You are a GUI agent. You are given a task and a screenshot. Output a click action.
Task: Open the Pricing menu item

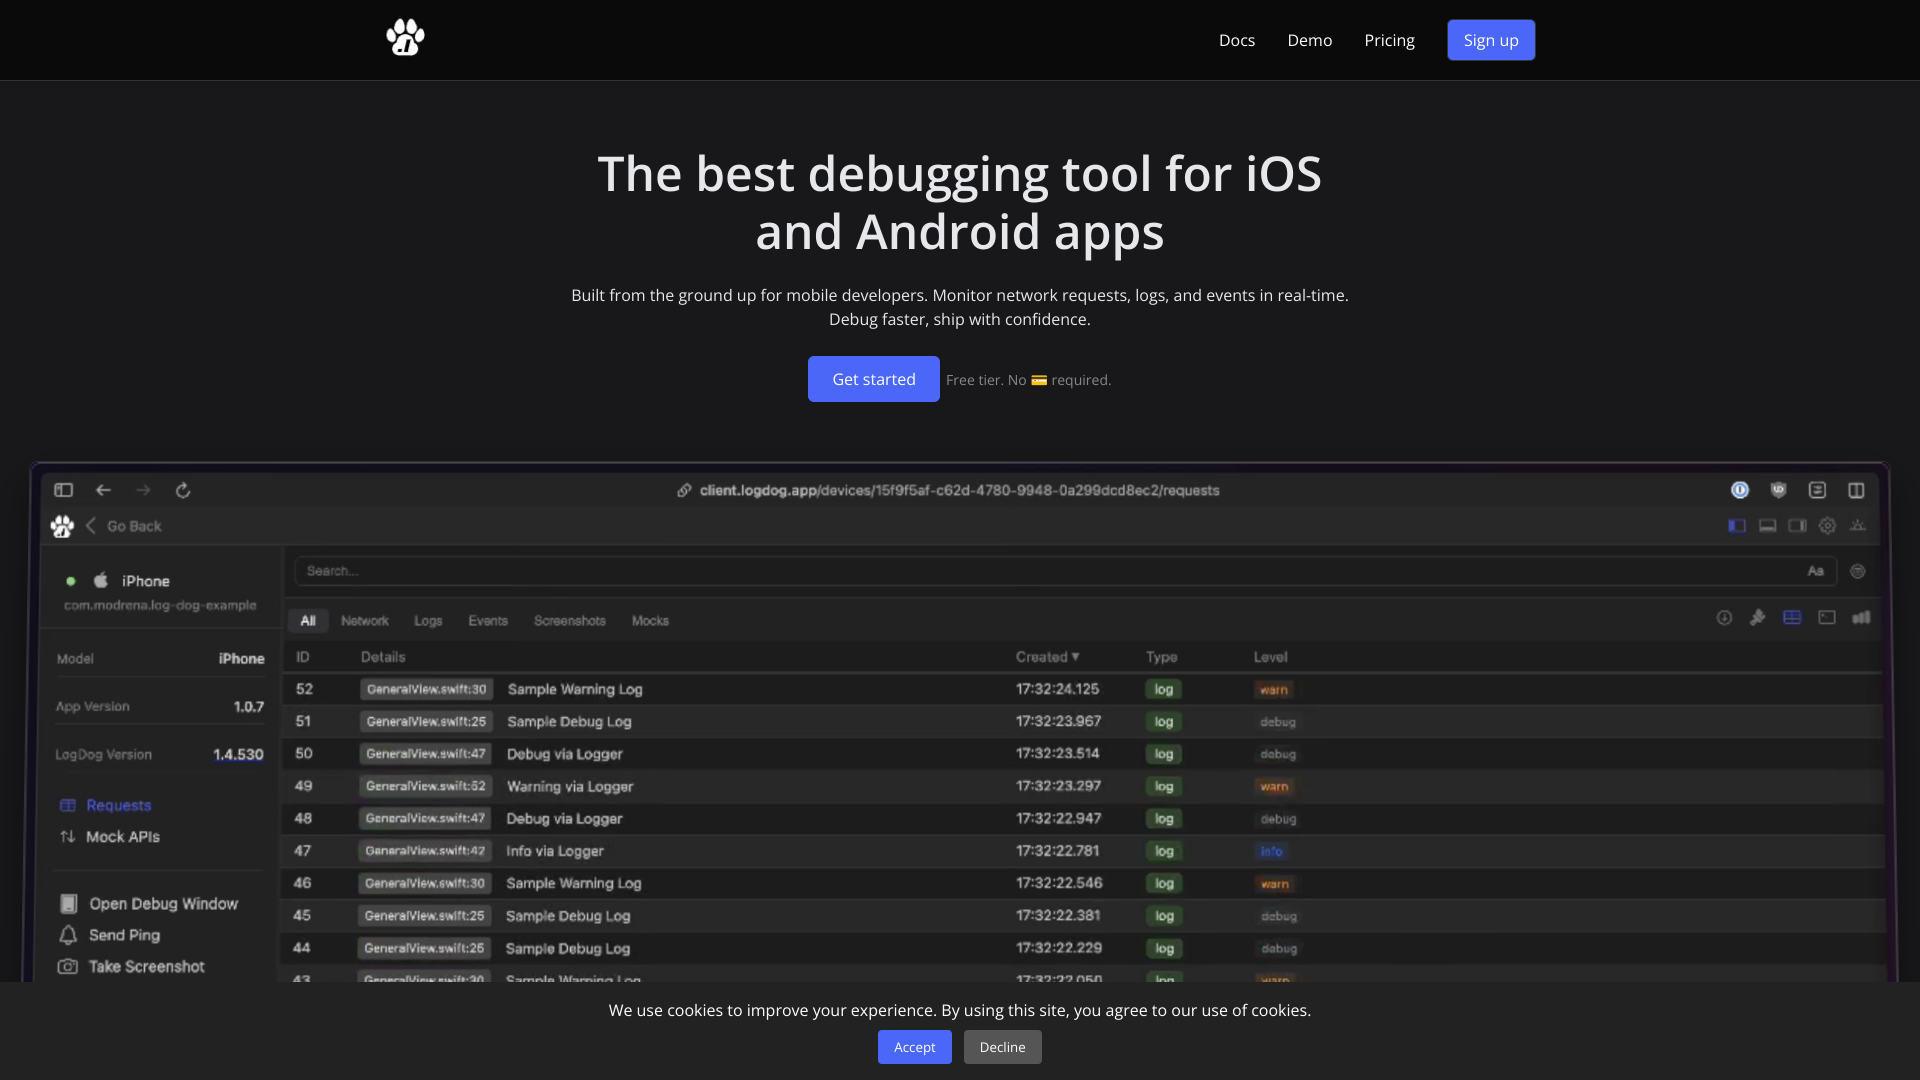(x=1389, y=40)
